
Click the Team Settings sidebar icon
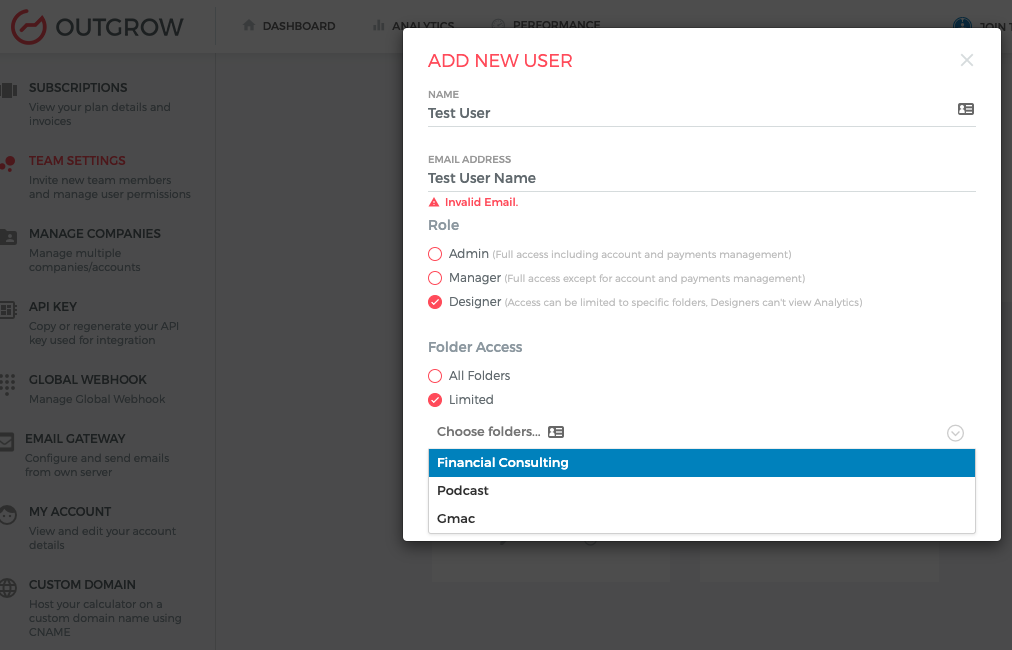(8, 163)
